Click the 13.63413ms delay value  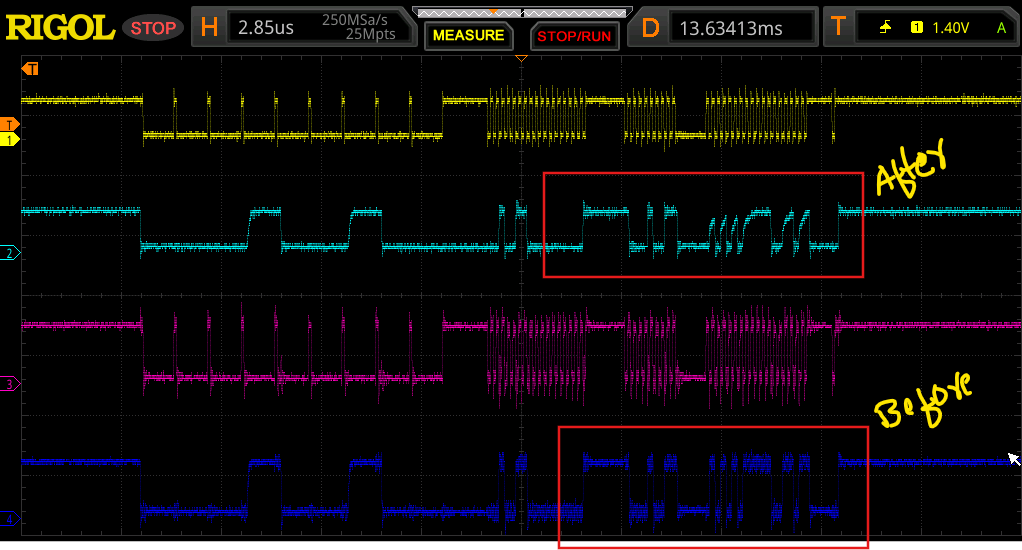click(731, 28)
